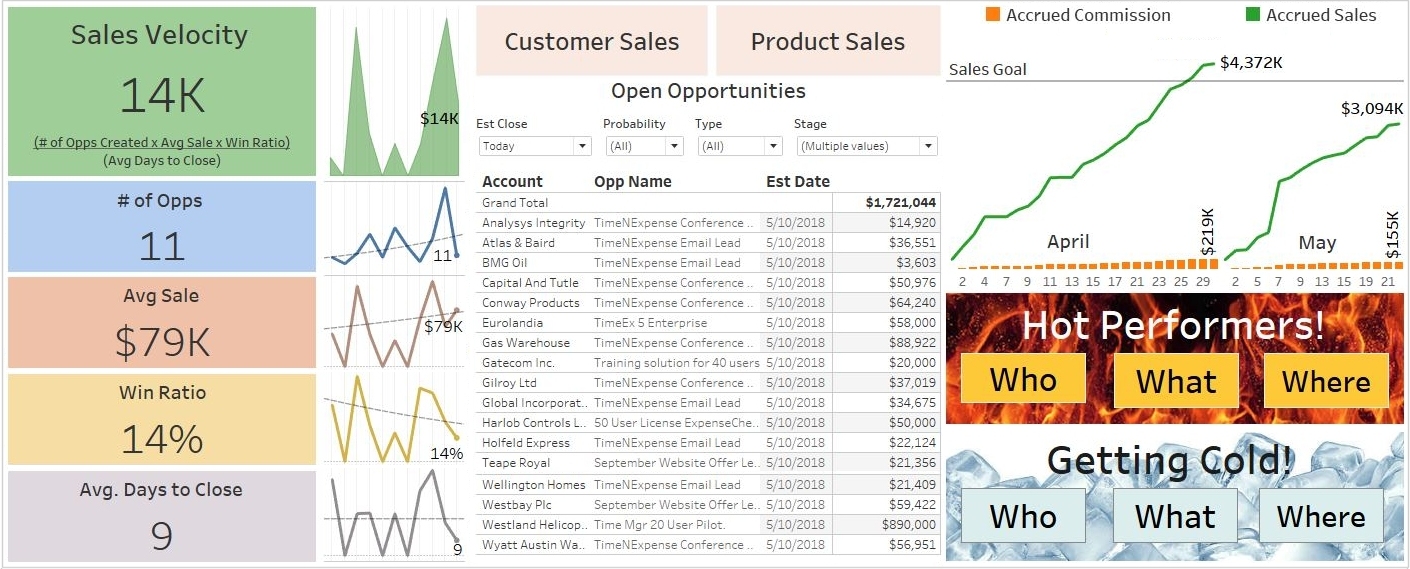Select the Grand Total row
The height and width of the screenshot is (569, 1410).
pyautogui.click(x=709, y=202)
